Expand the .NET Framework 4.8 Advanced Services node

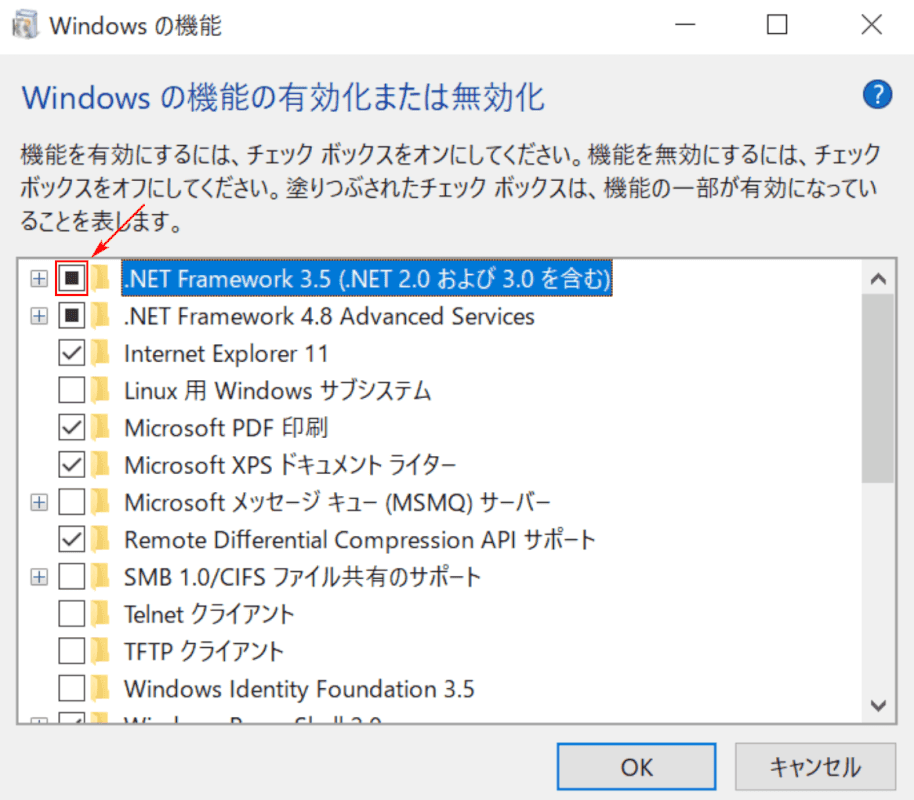tap(39, 316)
